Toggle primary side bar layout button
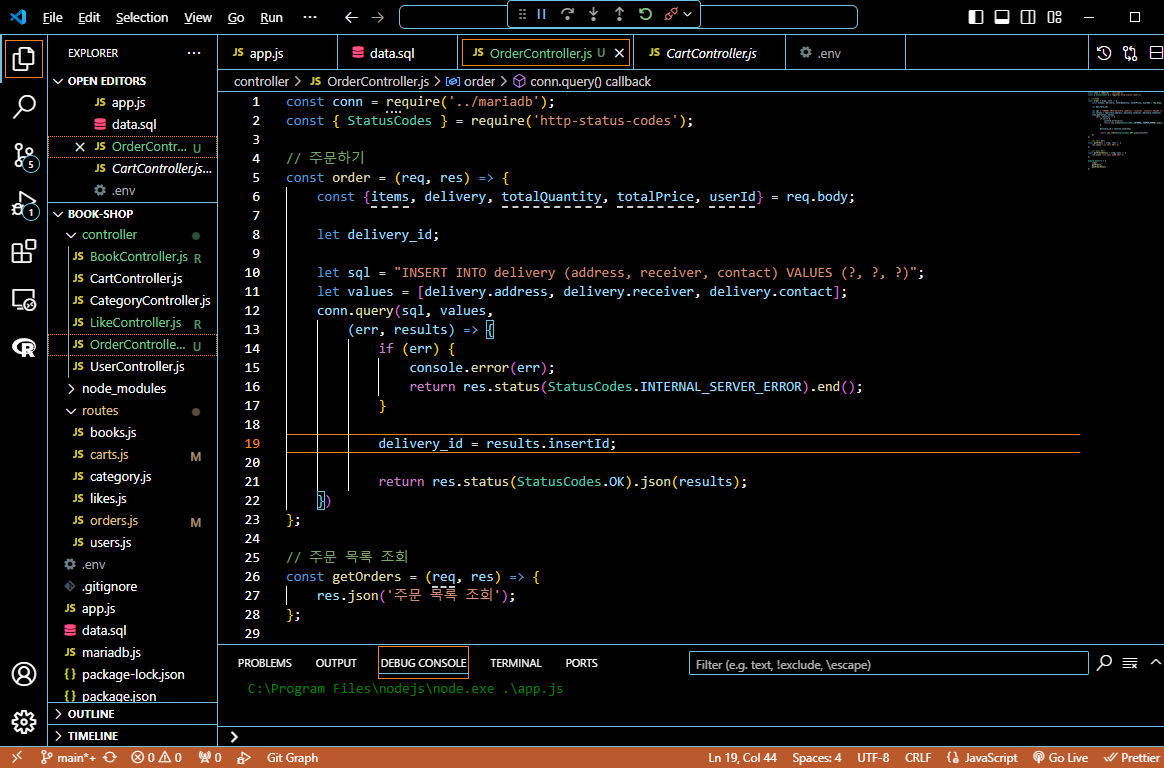 [977, 17]
